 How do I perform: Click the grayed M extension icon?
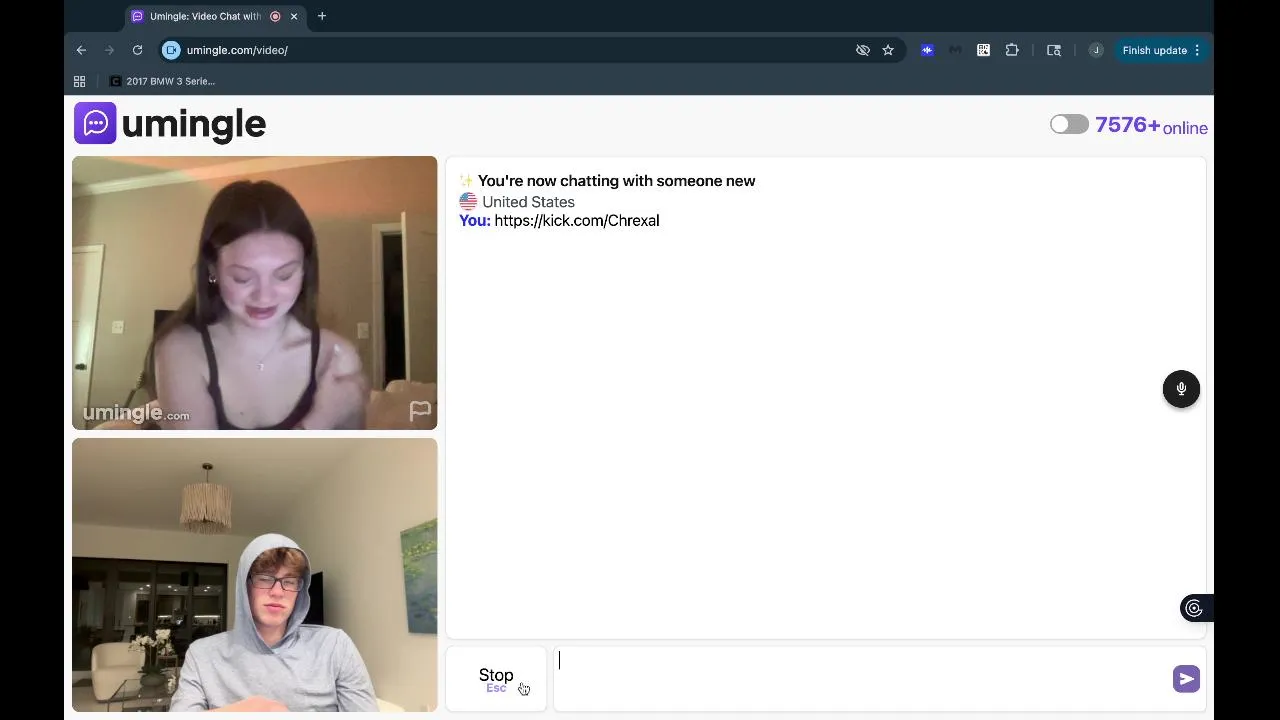955,50
